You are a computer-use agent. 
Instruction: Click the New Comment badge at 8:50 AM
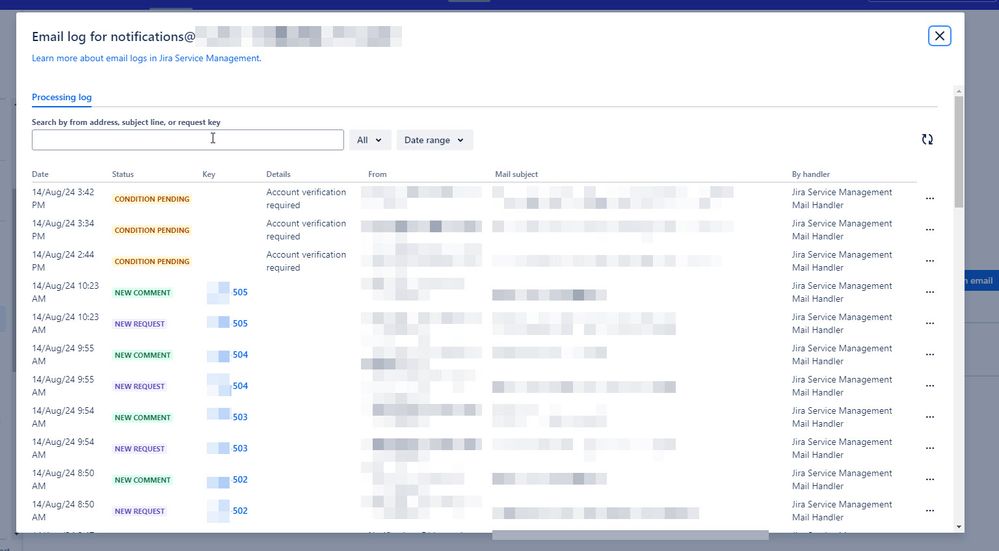143,480
